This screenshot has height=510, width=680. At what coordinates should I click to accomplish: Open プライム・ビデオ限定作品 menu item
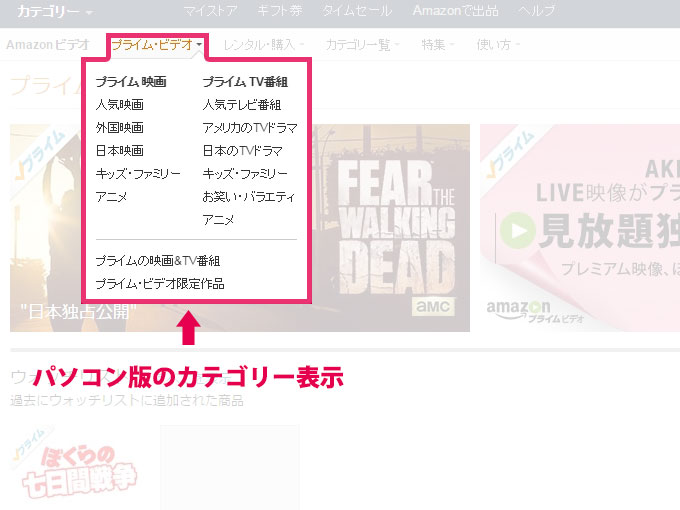160,284
